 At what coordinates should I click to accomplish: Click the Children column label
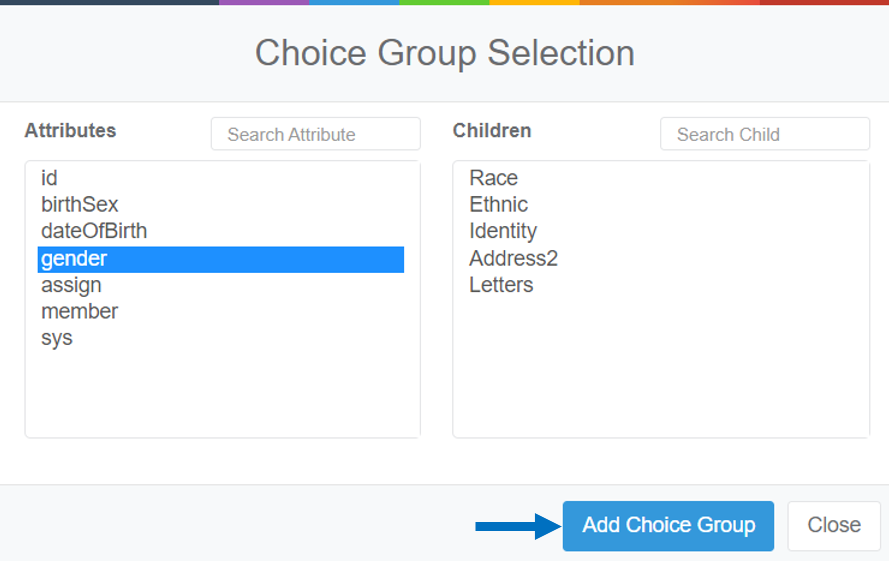click(x=492, y=131)
